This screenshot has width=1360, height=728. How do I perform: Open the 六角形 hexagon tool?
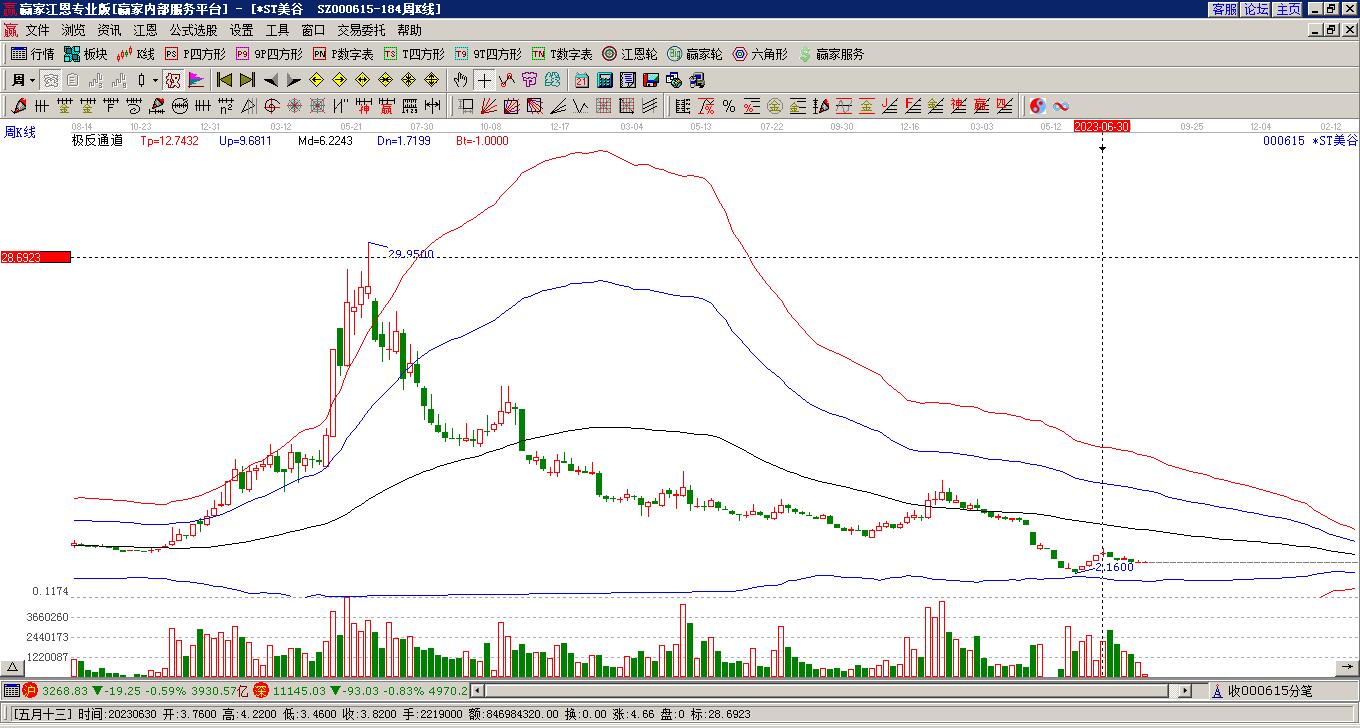point(760,54)
